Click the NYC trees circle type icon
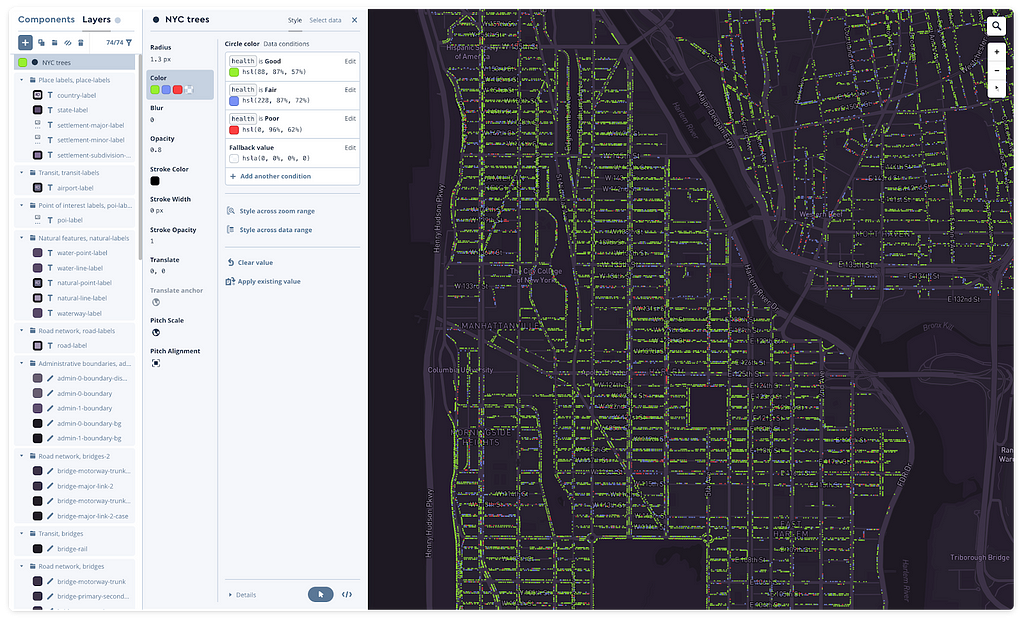The width and height of the screenshot is (1024, 621). pyautogui.click(x=35, y=63)
